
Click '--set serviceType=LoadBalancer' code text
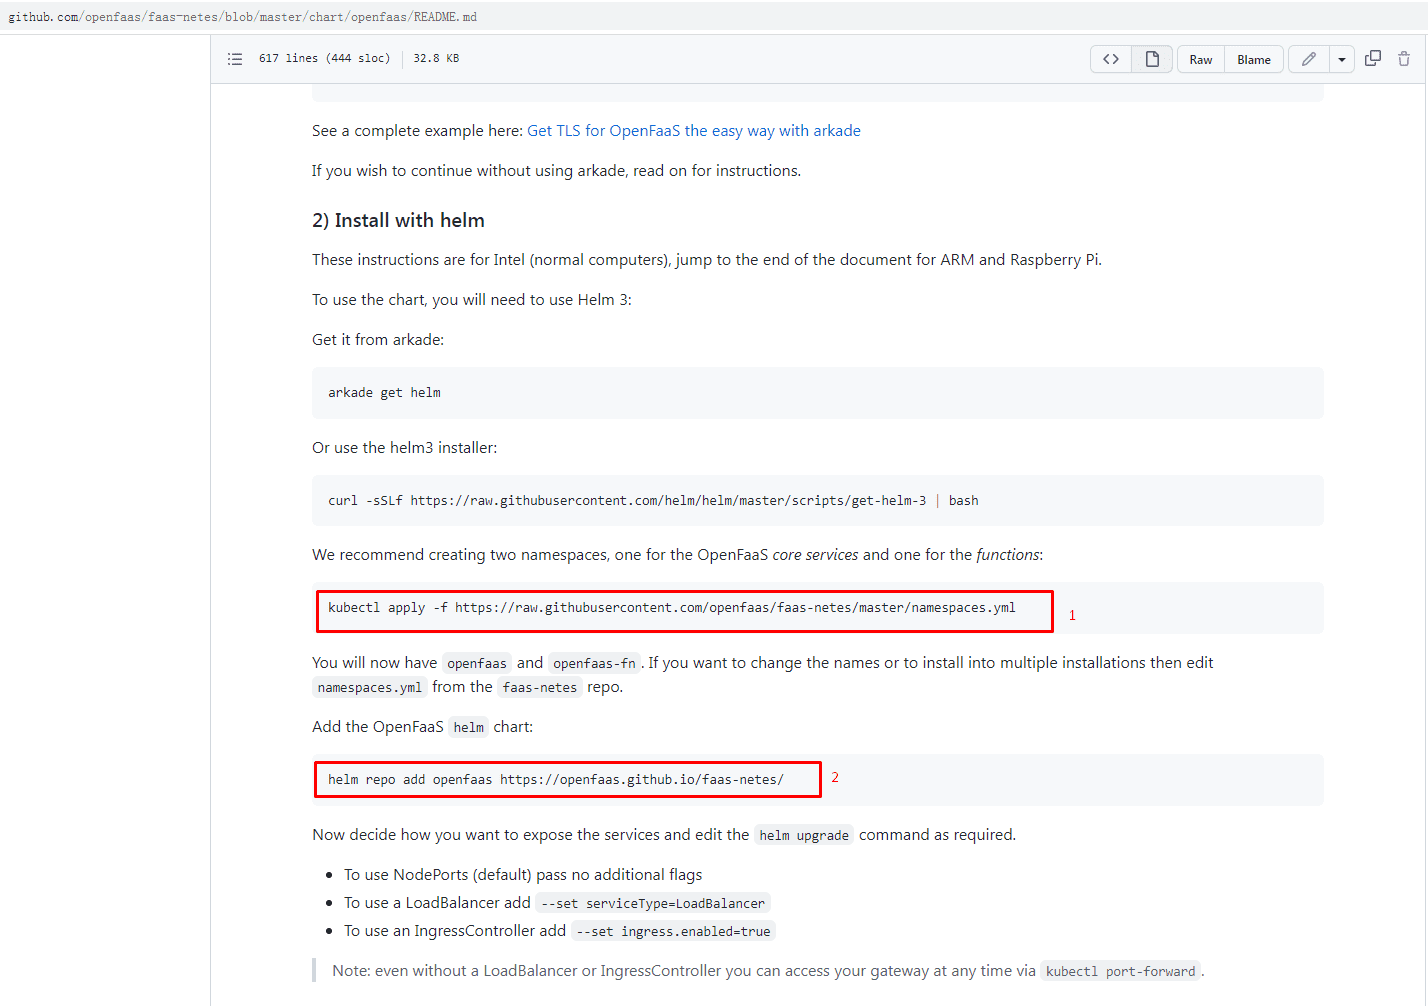[653, 903]
